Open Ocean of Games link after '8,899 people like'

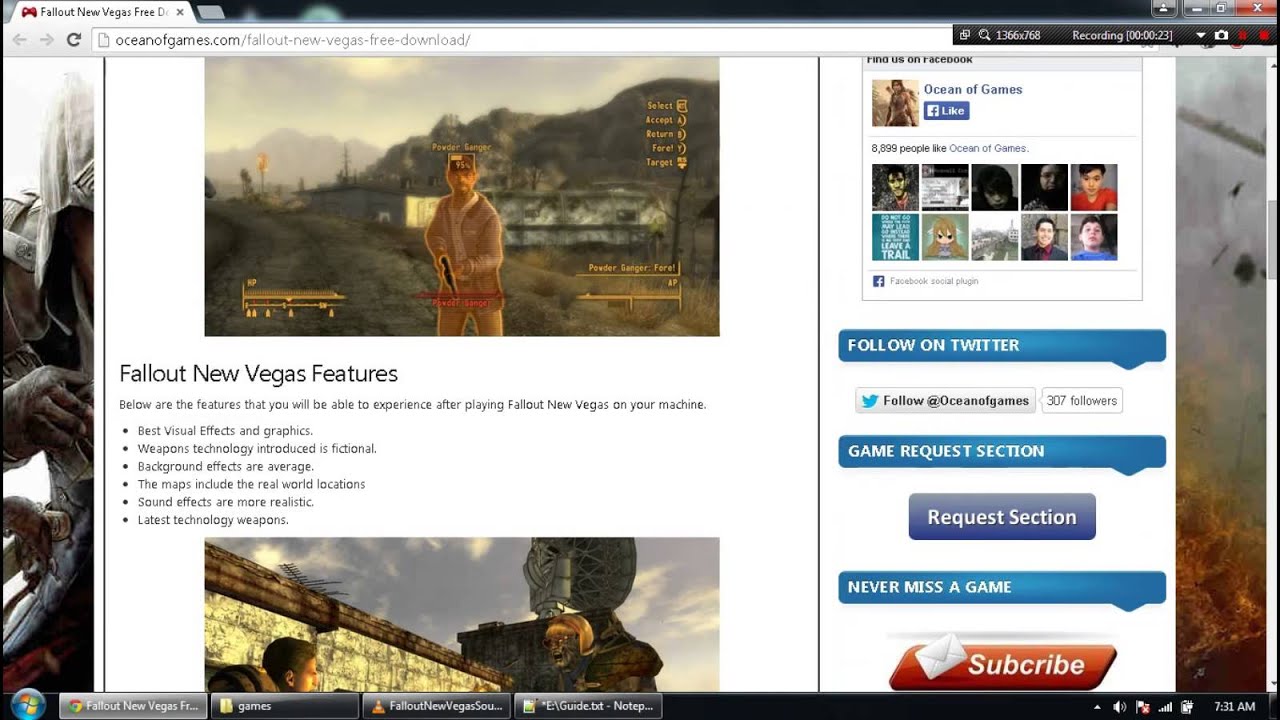(x=987, y=148)
